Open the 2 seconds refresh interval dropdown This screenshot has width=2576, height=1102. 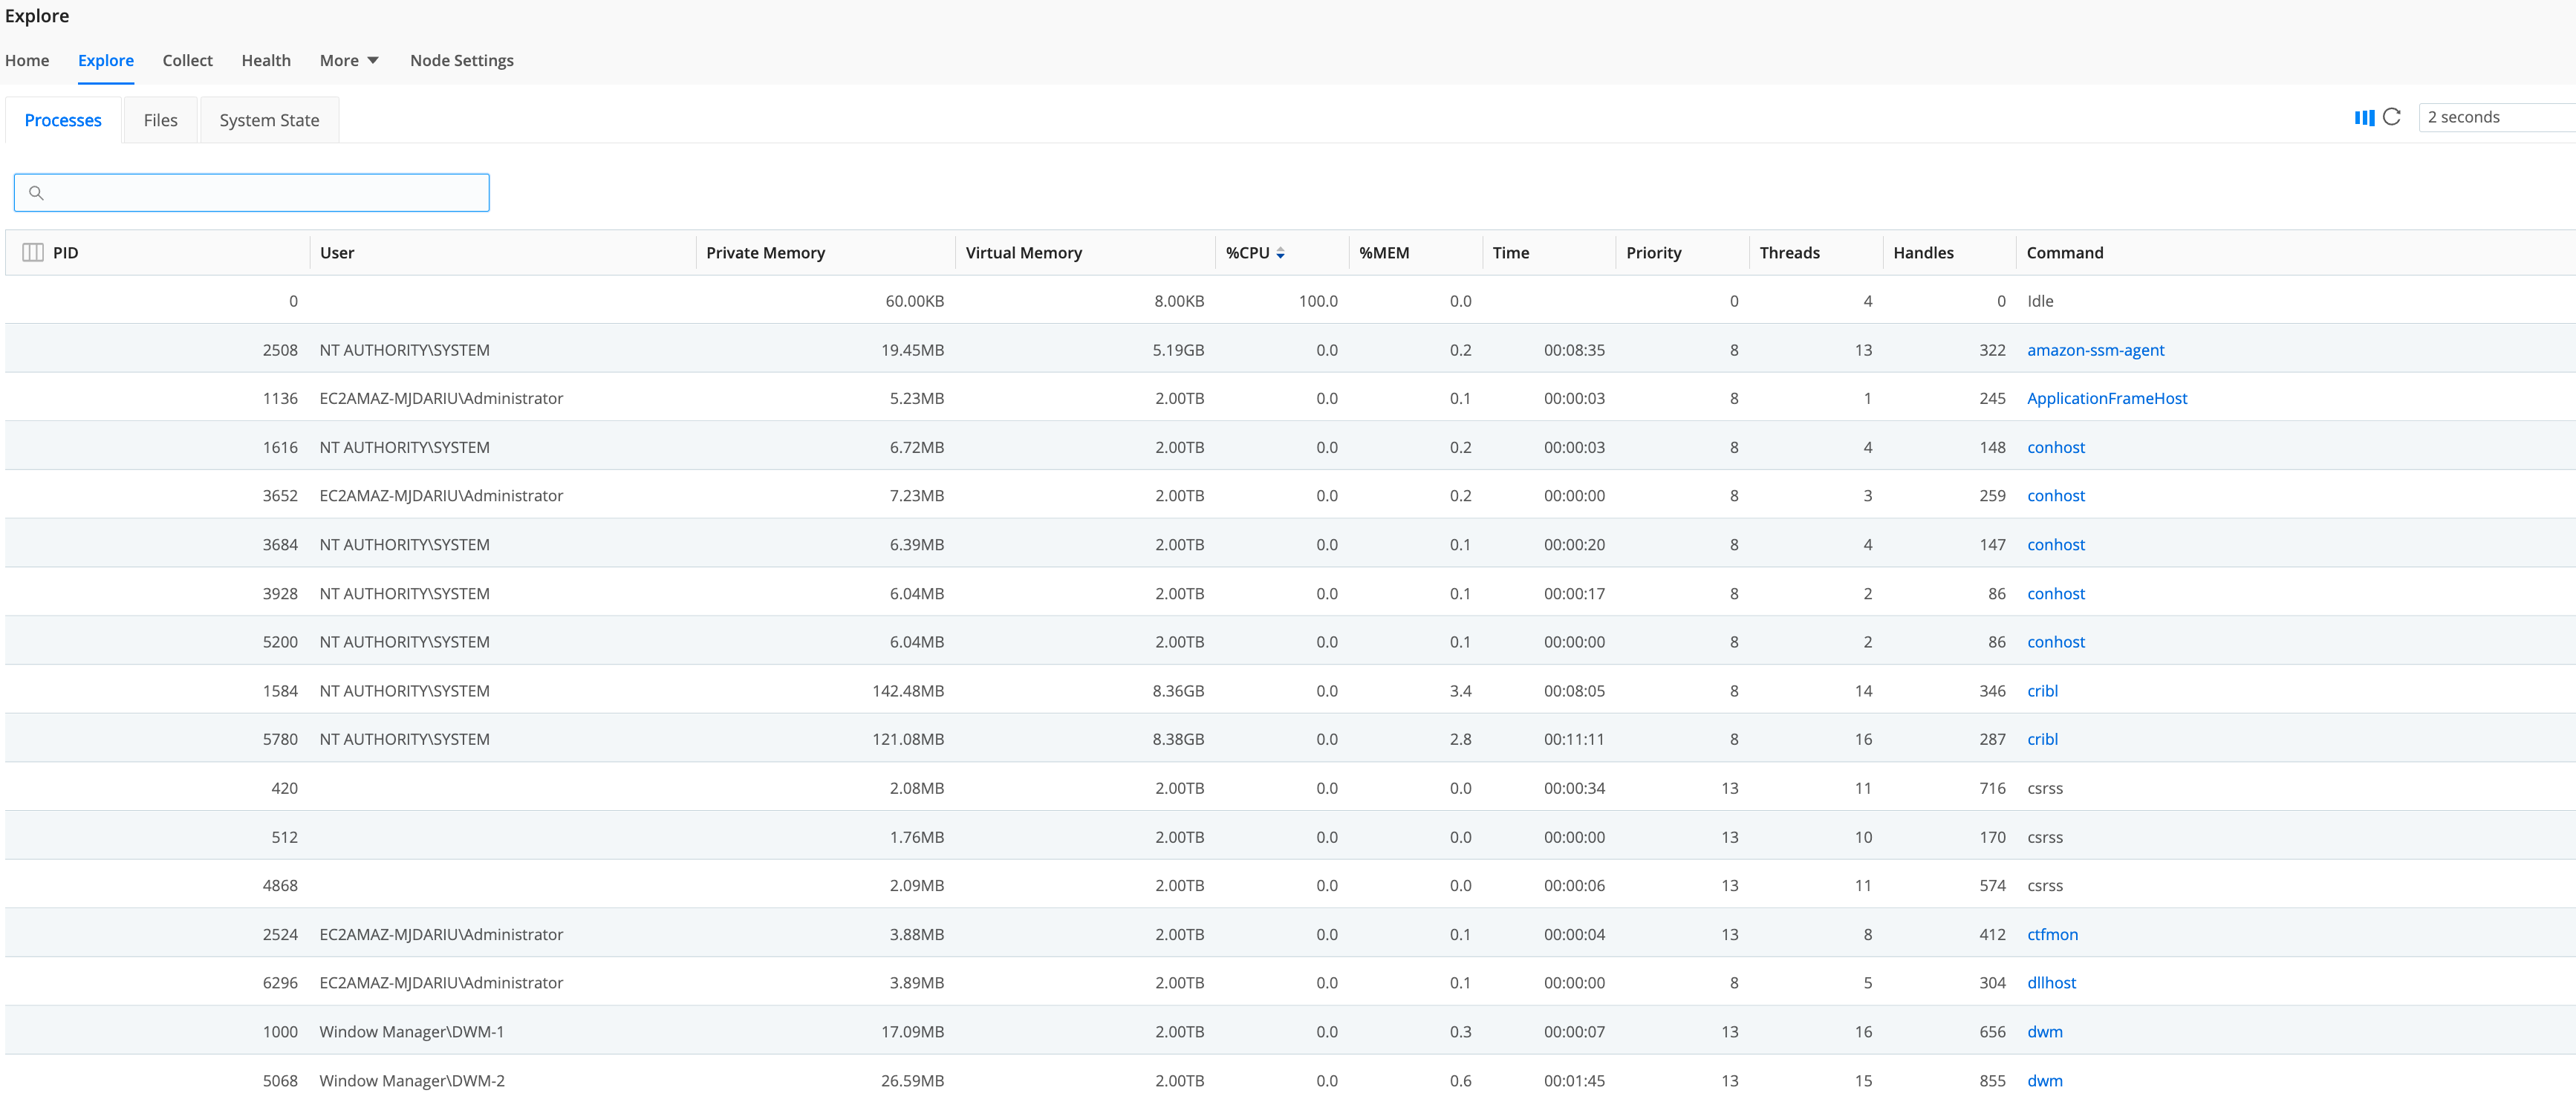[x=2496, y=116]
